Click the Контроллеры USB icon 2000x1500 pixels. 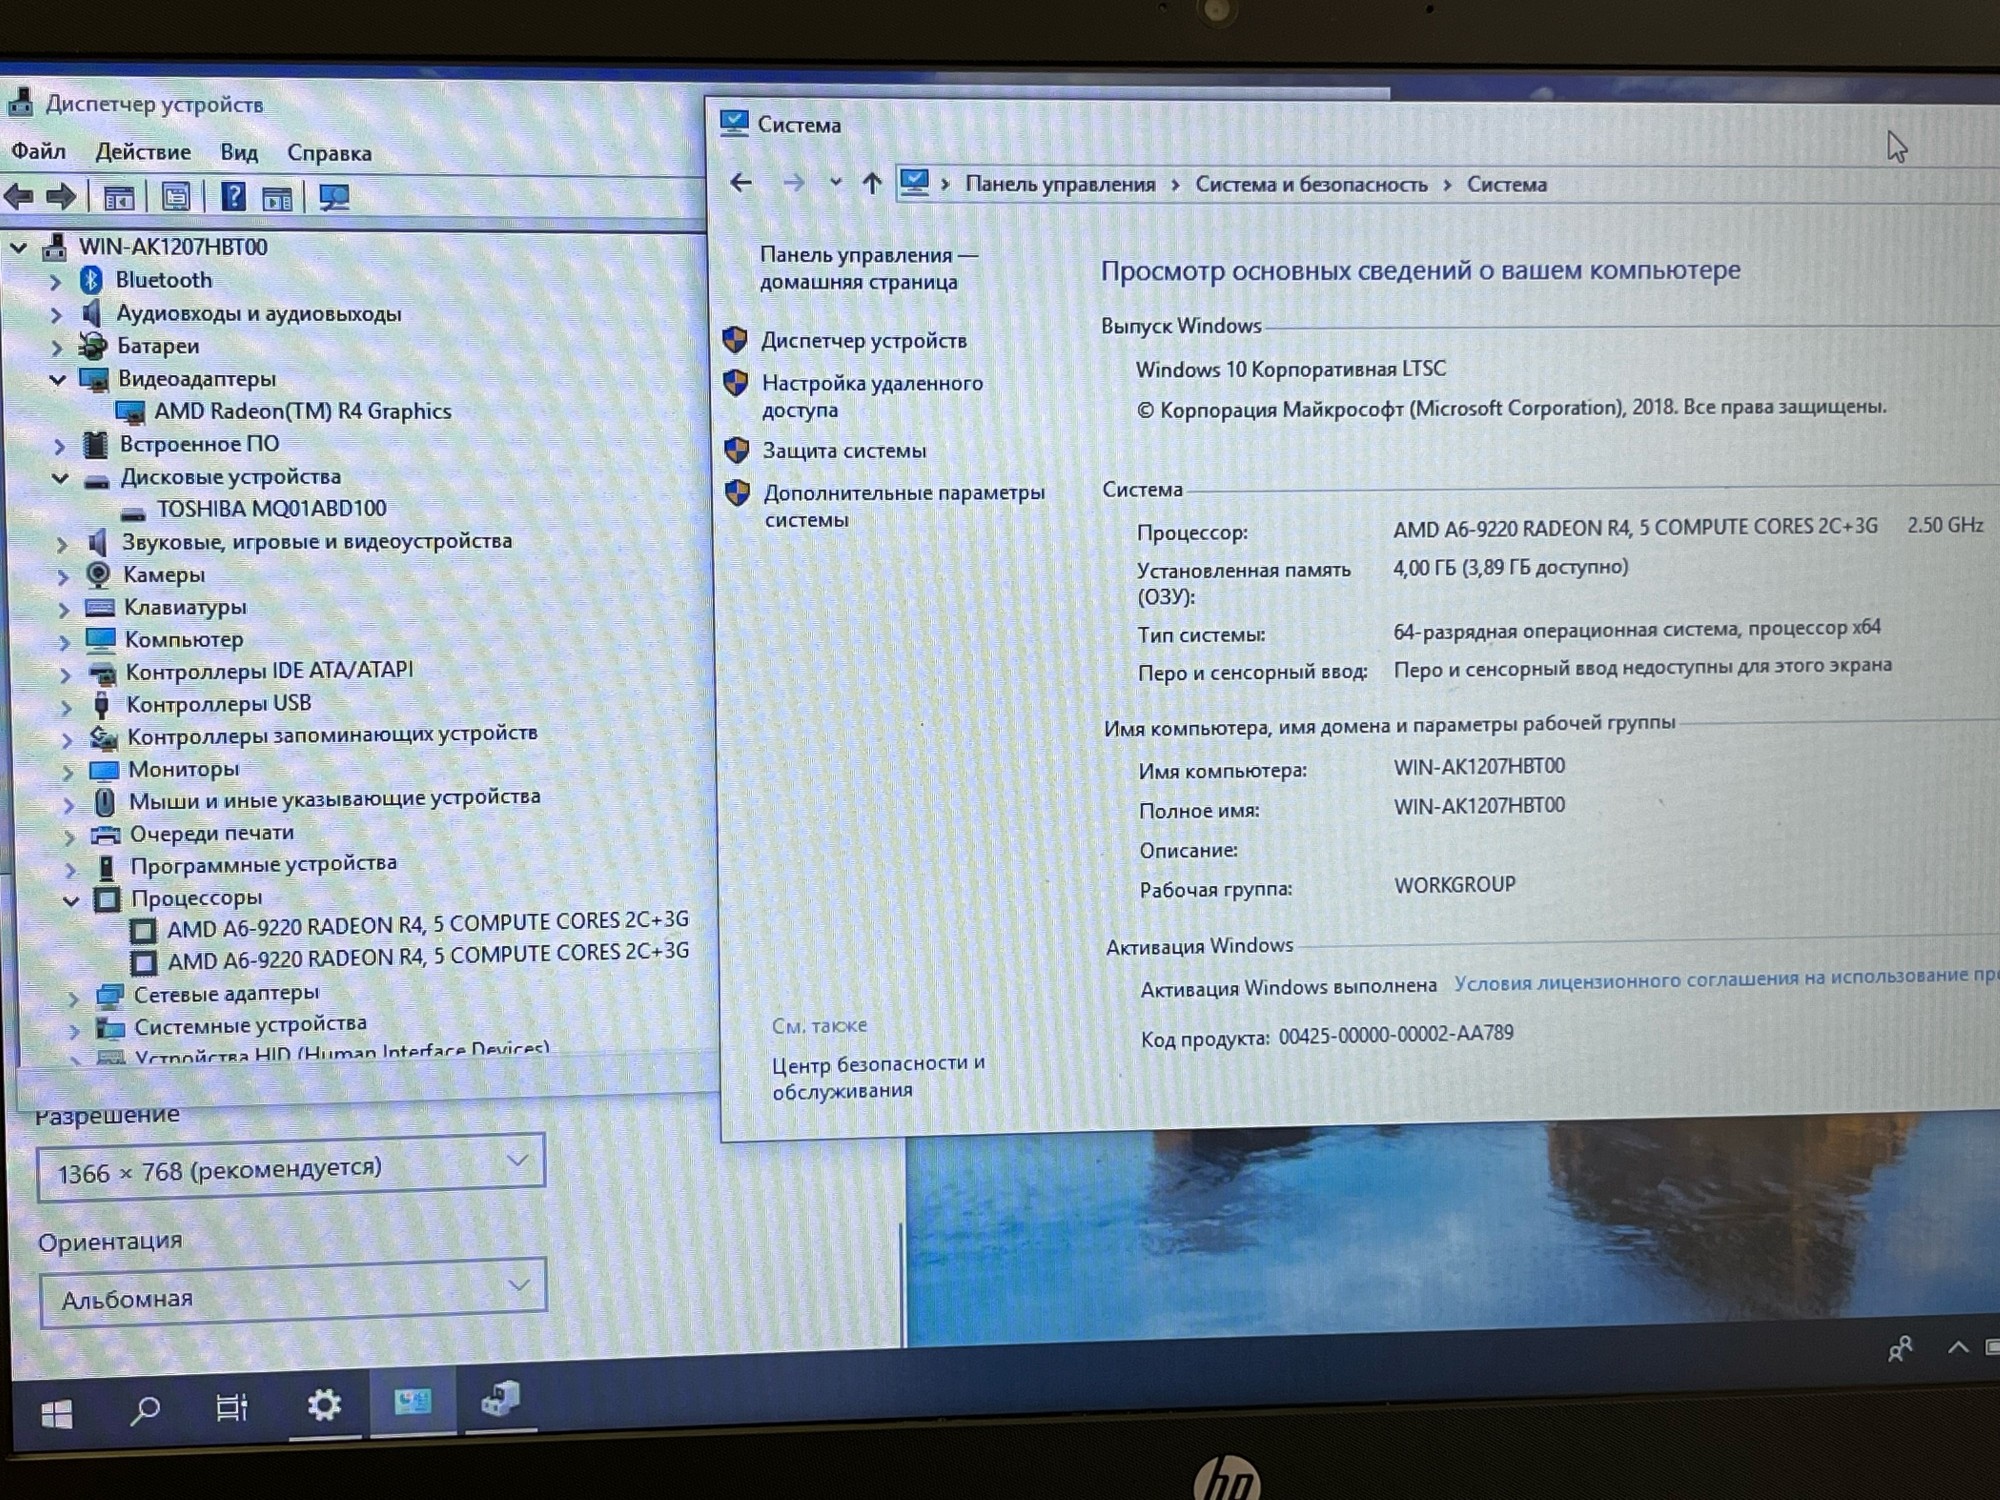101,704
